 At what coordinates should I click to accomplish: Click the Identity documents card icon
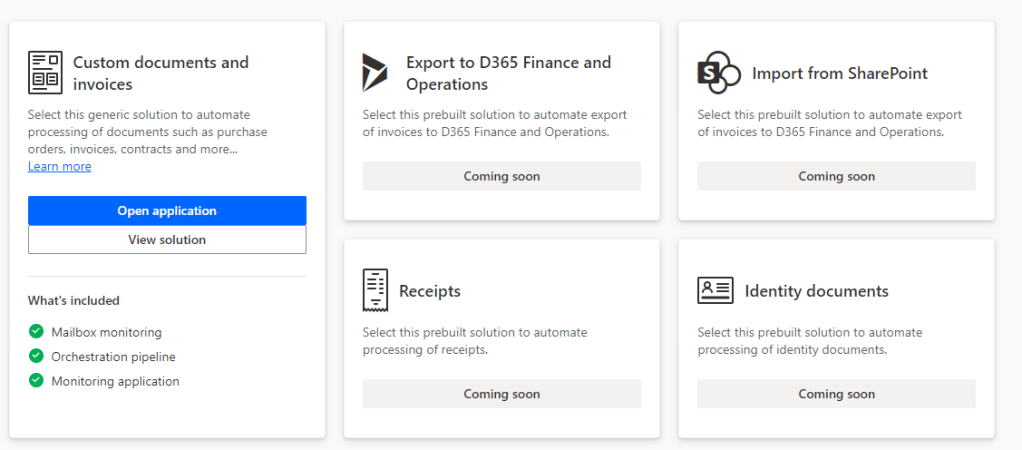click(715, 291)
